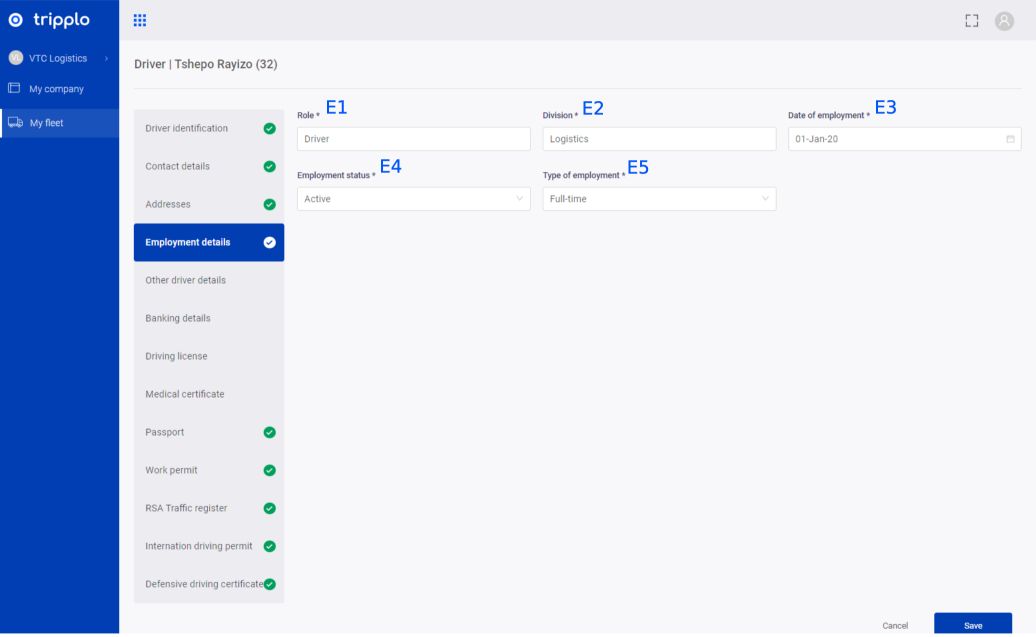The image size is (1036, 637).
Task: Focus the Division text field
Action: [659, 139]
